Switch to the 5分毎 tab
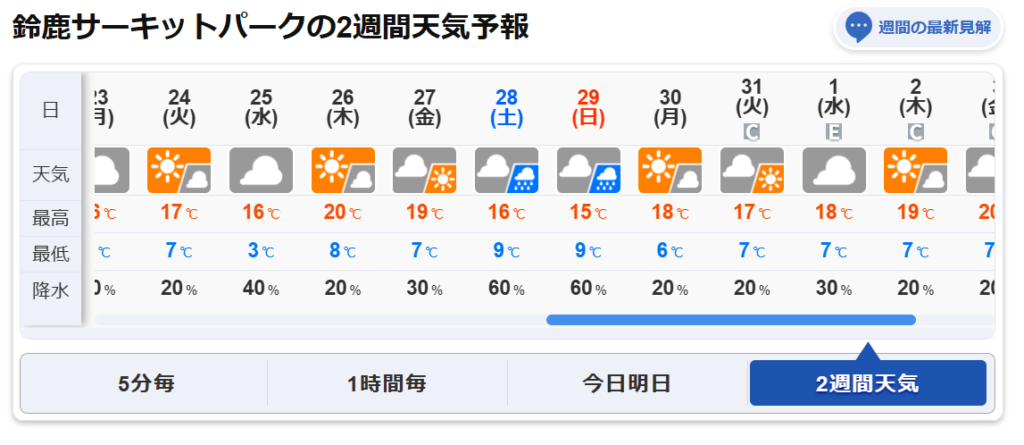The height and width of the screenshot is (445, 1024). point(144,383)
